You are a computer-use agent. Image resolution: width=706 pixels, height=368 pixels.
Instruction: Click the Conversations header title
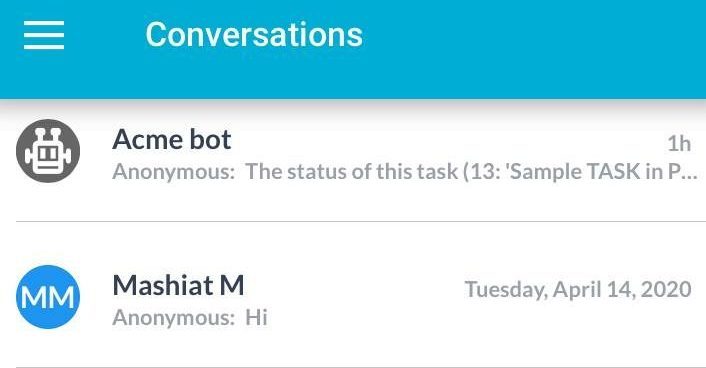(x=254, y=35)
